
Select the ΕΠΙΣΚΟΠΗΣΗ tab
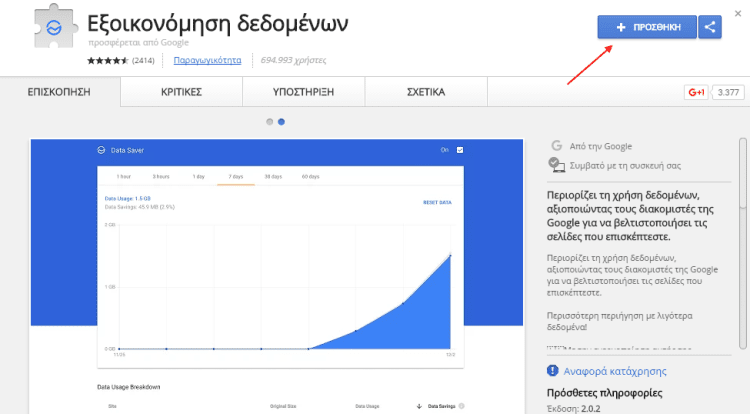(59, 92)
